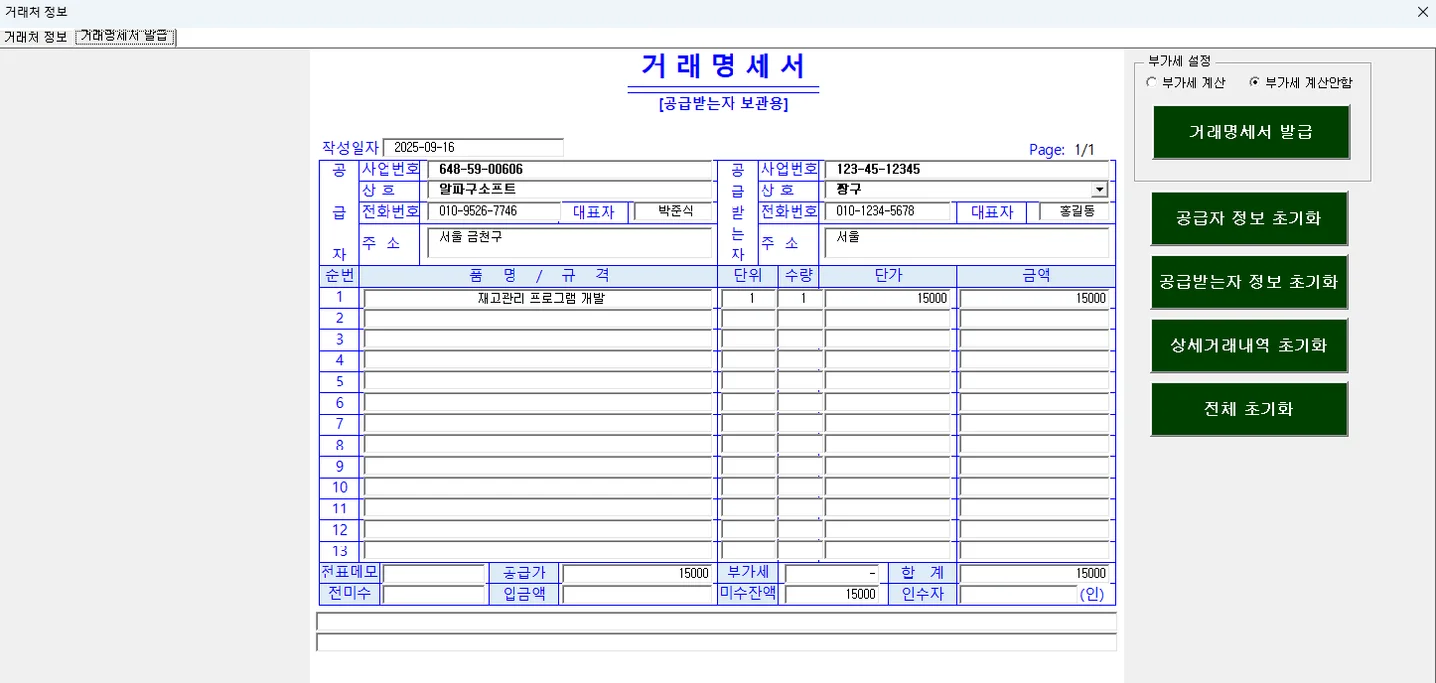The width and height of the screenshot is (1436, 683).
Task: Click row 5 단가 input field
Action: point(888,382)
